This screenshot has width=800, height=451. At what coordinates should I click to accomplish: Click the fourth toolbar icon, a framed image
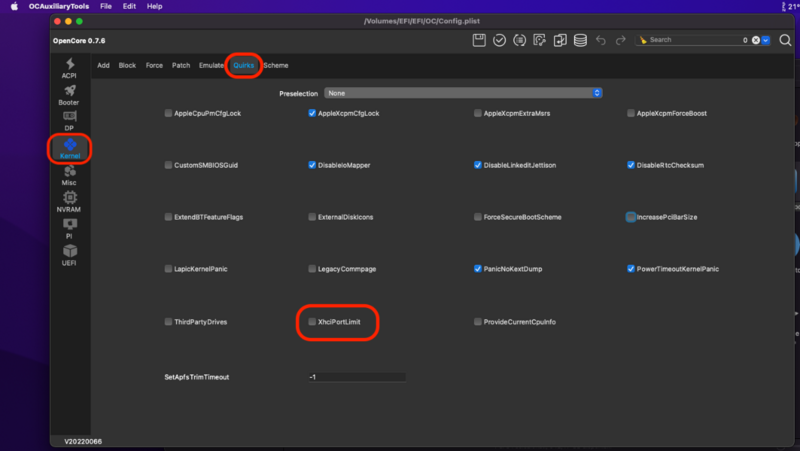(539, 40)
